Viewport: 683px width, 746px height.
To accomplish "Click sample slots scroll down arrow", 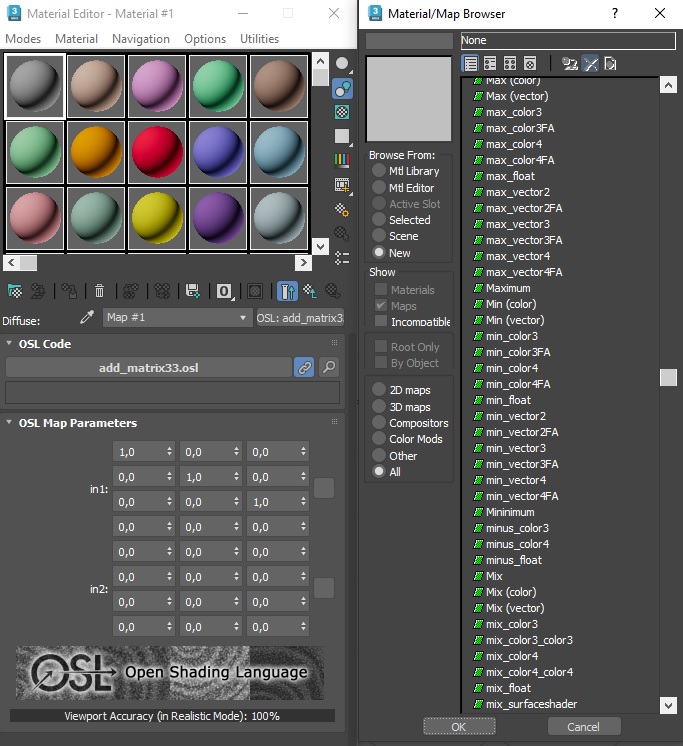I will click(321, 246).
